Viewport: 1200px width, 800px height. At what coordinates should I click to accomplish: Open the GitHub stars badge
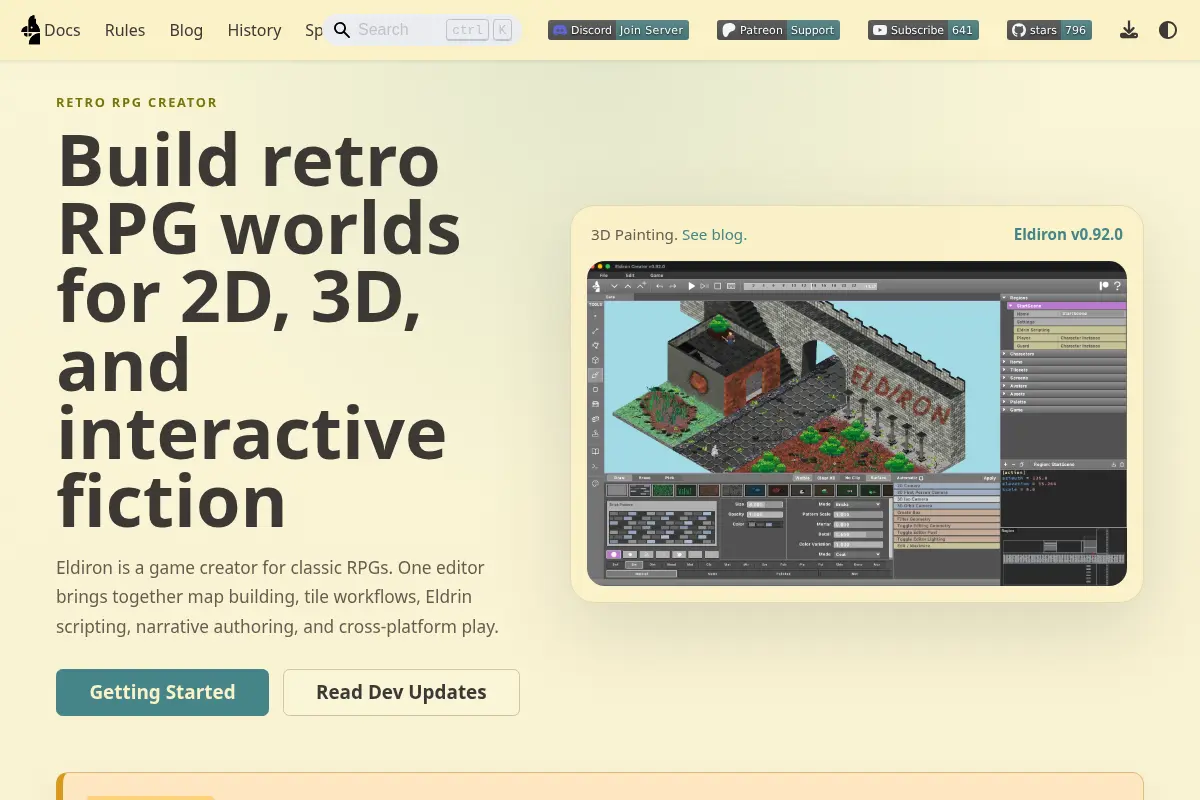click(1049, 30)
